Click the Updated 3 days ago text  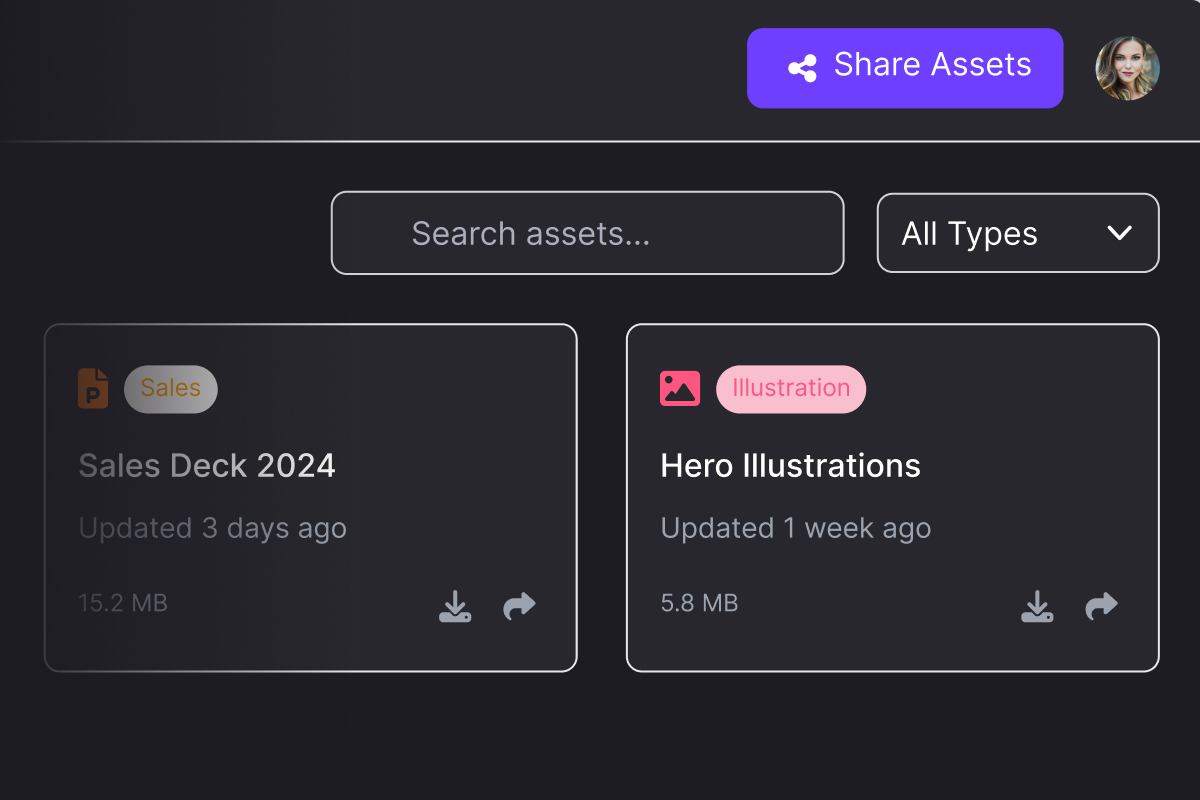213,529
